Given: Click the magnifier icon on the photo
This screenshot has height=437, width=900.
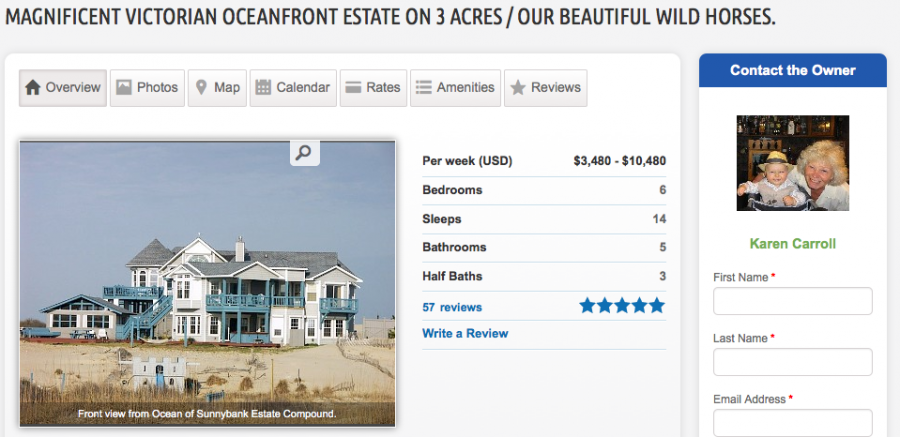Looking at the screenshot, I should pos(305,152).
